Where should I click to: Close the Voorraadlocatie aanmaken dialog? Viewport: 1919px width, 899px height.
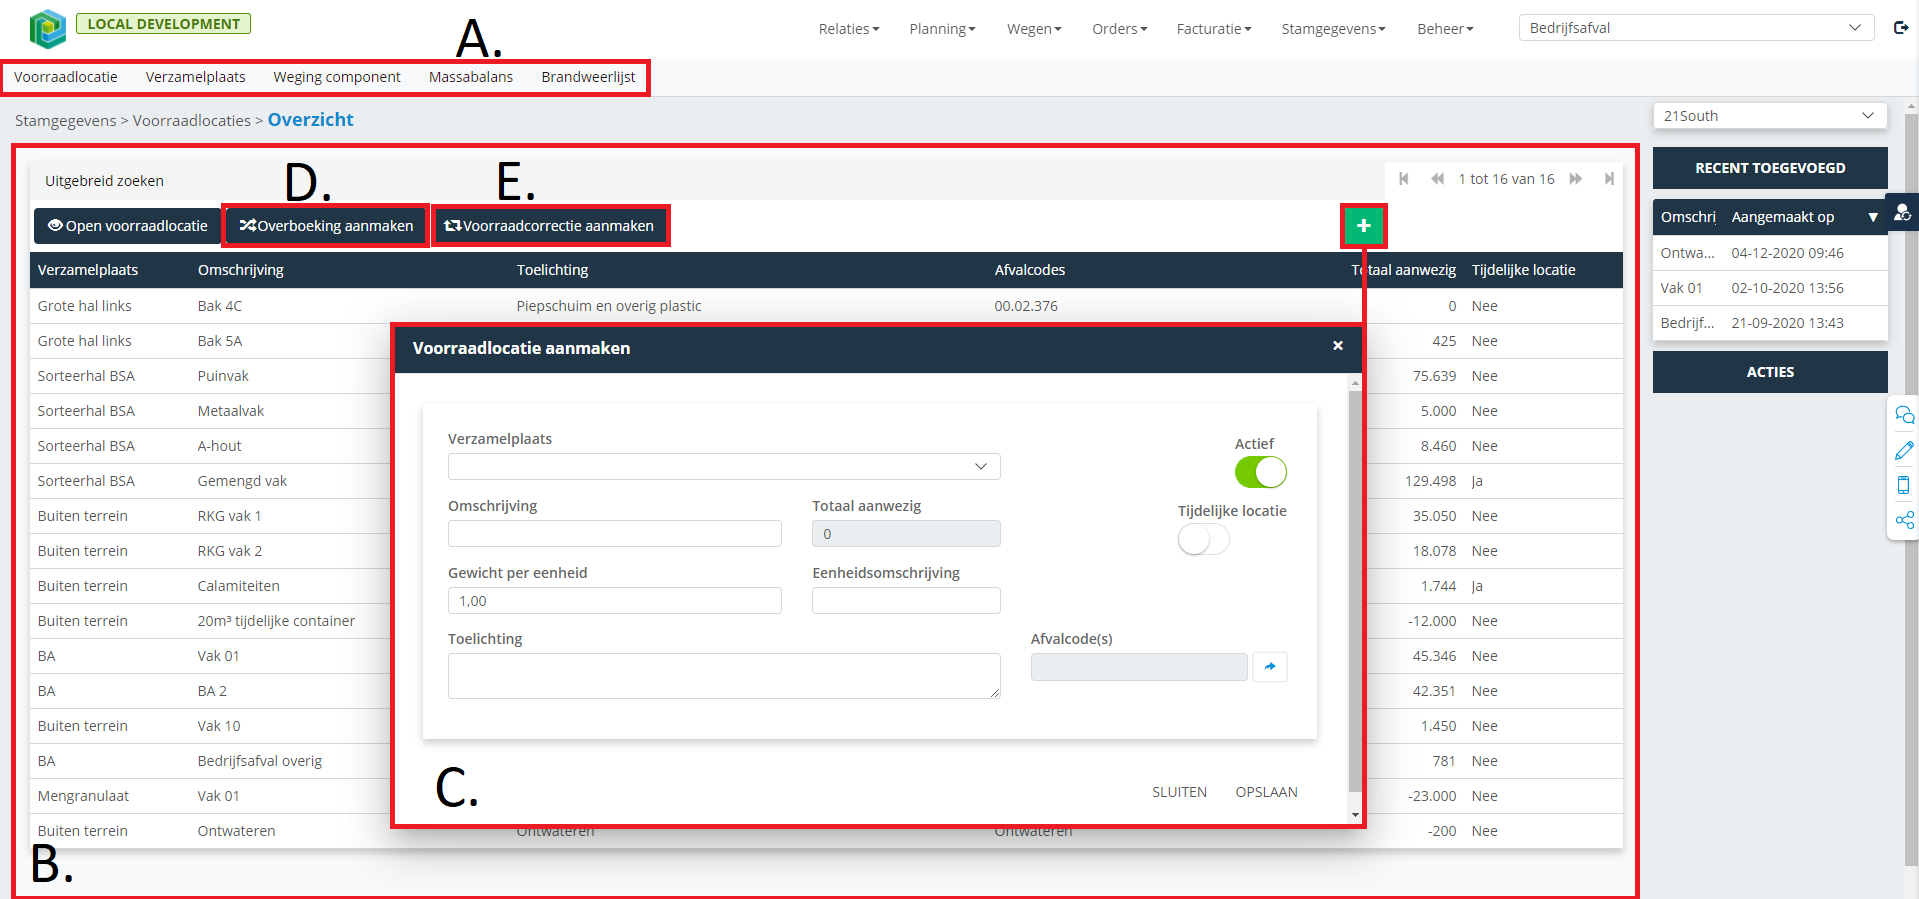pos(1338,346)
